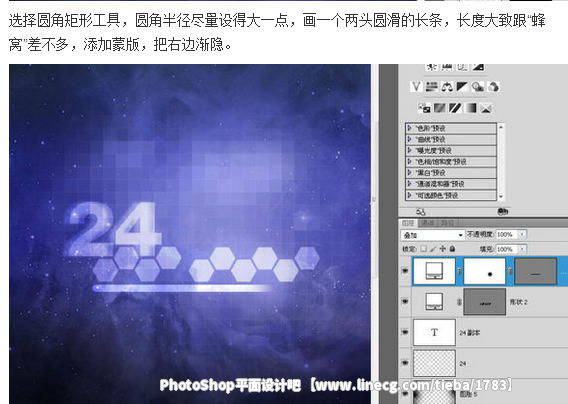
Task: Toggle visibility of 图层 5
Action: coord(405,393)
